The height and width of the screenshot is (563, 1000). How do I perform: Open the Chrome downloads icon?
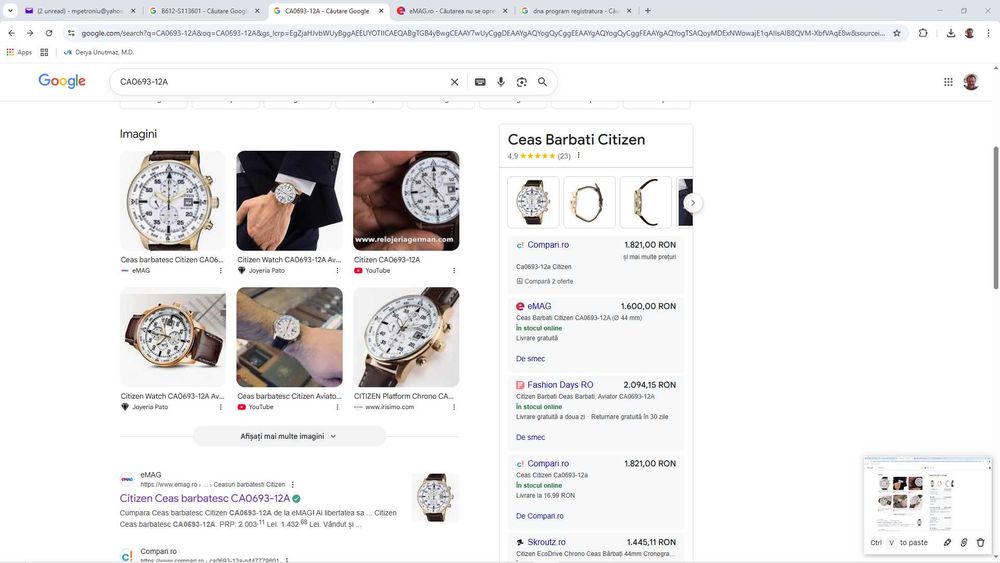tap(950, 33)
